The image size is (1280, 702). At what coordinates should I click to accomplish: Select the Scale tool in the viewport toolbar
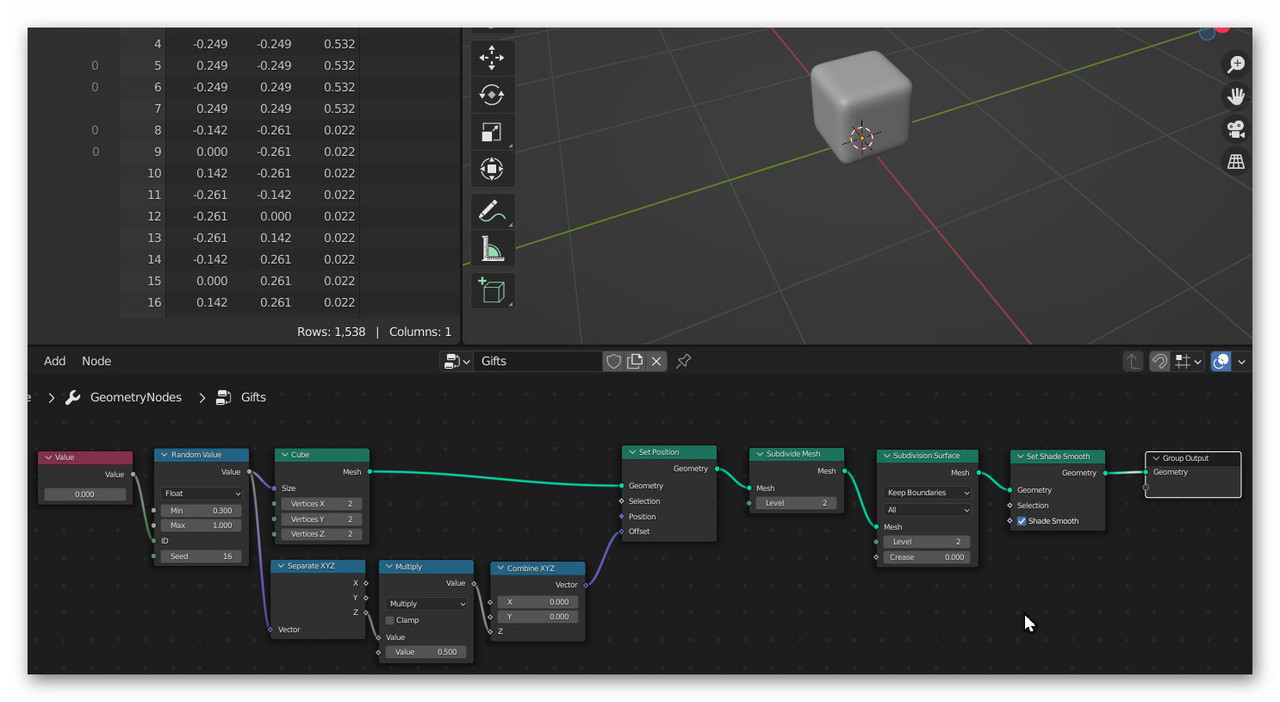(x=492, y=132)
